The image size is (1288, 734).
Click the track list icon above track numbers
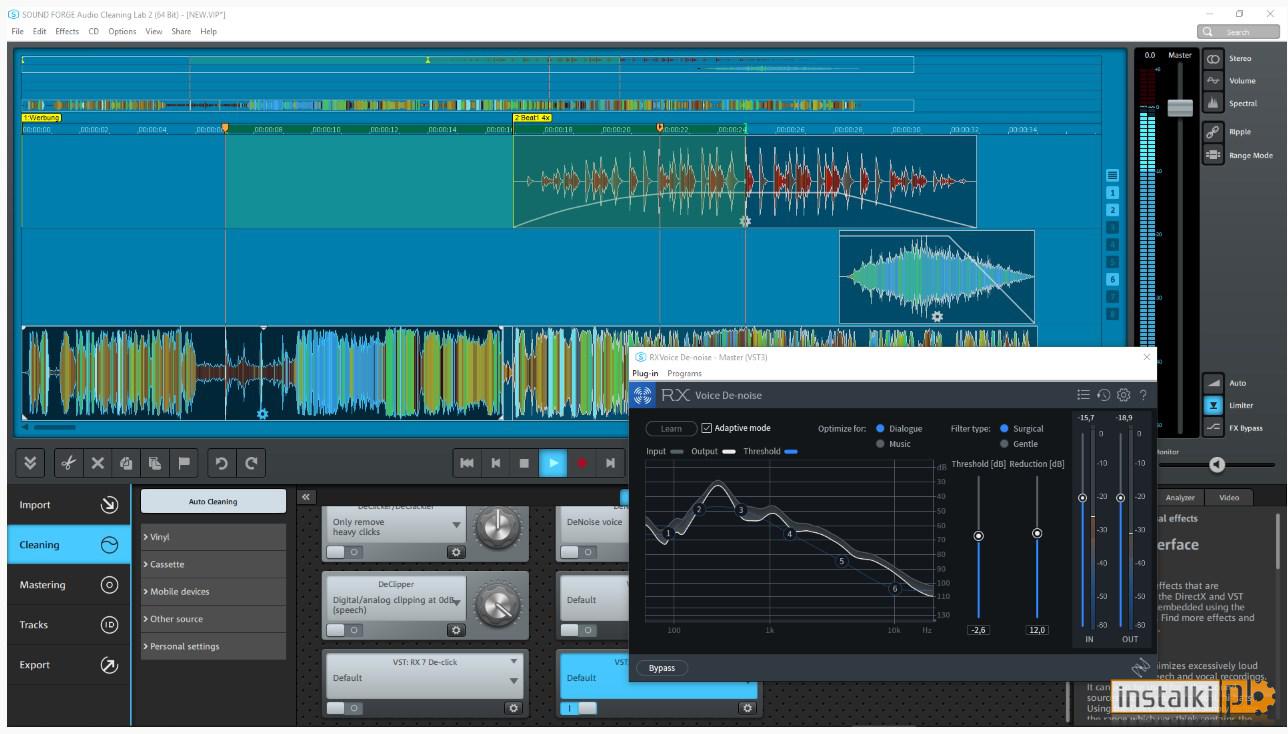coord(1112,175)
